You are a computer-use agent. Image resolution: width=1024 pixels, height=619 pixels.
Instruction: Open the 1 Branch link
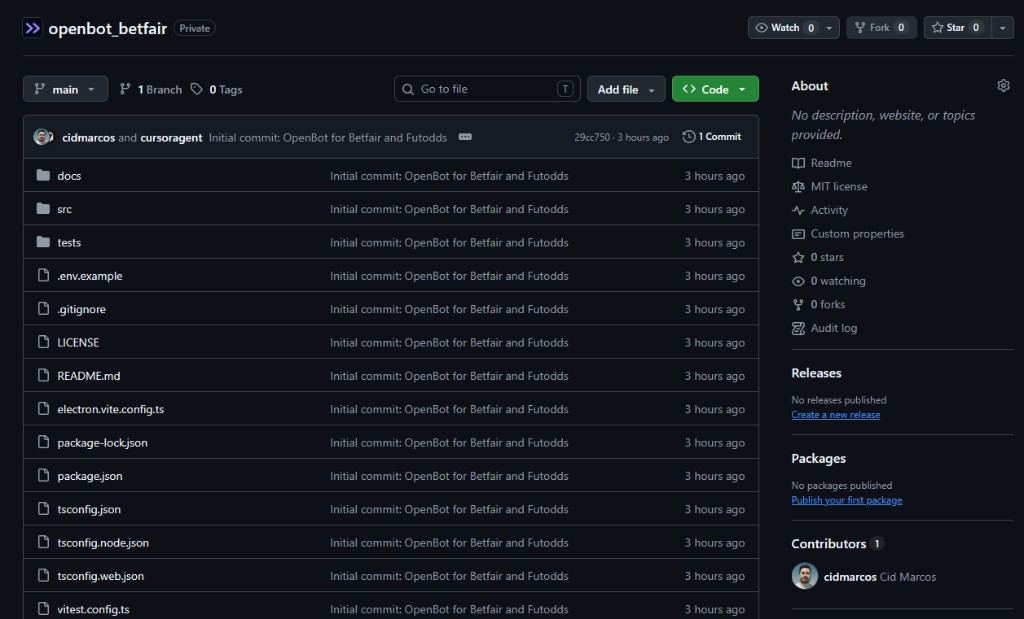click(151, 89)
